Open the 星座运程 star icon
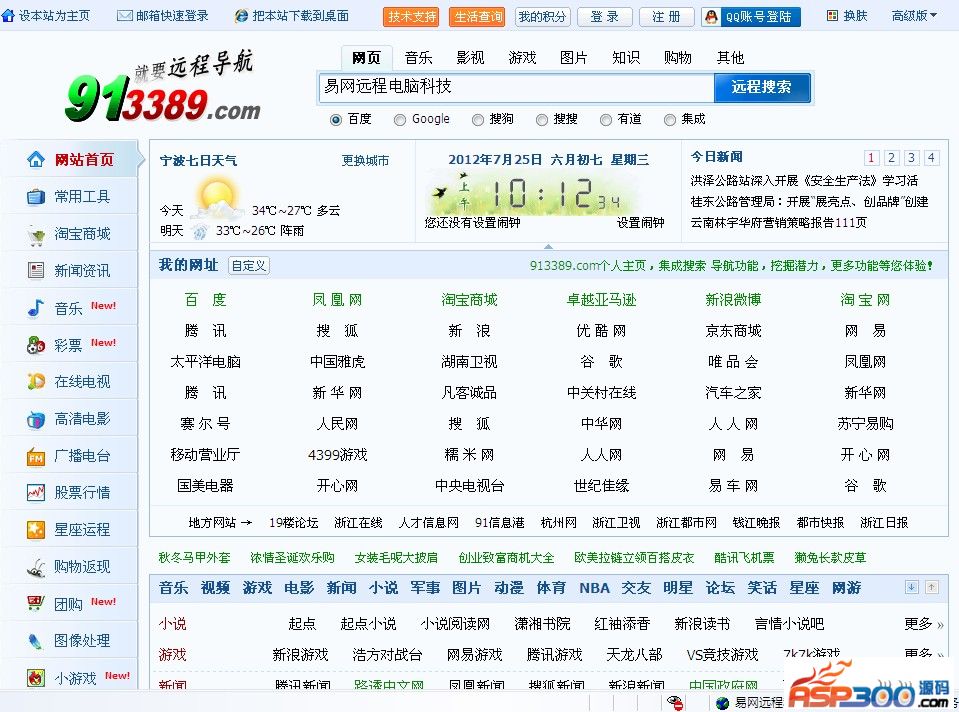This screenshot has width=959, height=712. point(35,530)
